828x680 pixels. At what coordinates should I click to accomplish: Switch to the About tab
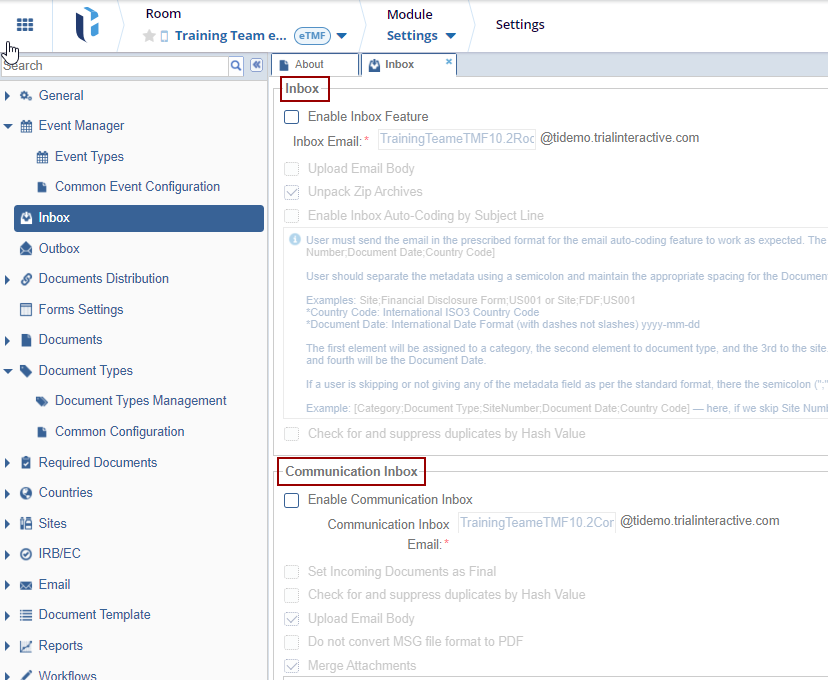pos(309,65)
